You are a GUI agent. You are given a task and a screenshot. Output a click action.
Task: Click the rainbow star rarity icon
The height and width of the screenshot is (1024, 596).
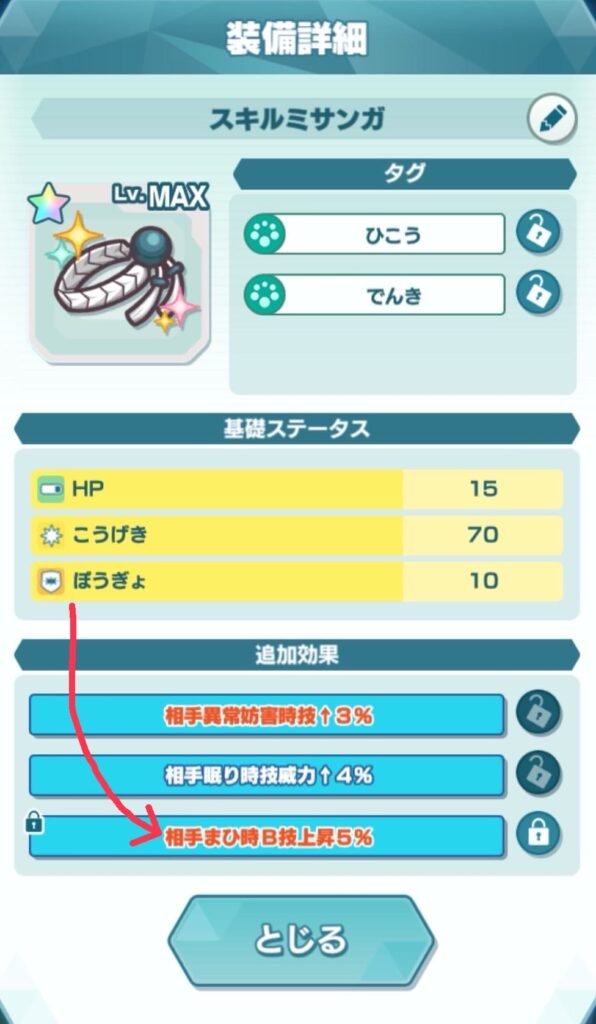pos(49,204)
